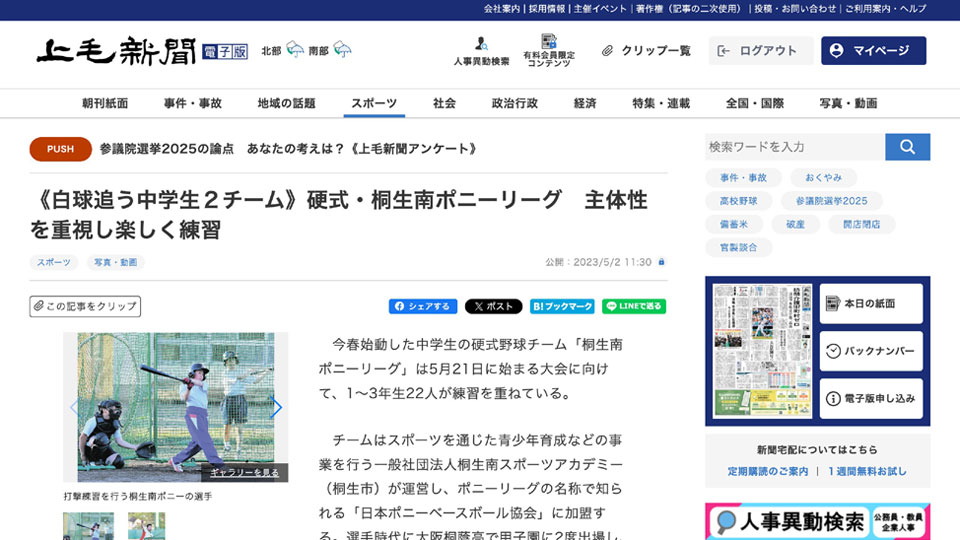Select 朝刊紙面 menu item
The image size is (960, 540).
[x=105, y=103]
